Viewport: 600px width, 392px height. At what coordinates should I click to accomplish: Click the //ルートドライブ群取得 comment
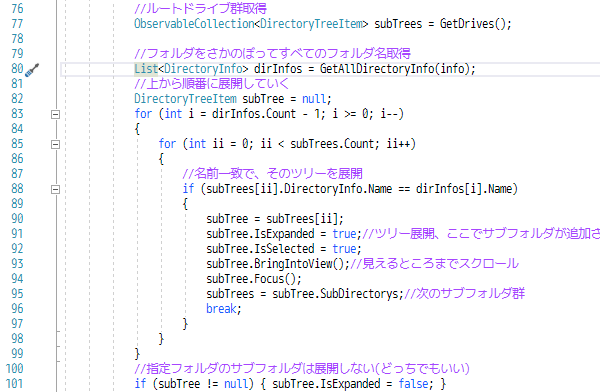coord(200,8)
